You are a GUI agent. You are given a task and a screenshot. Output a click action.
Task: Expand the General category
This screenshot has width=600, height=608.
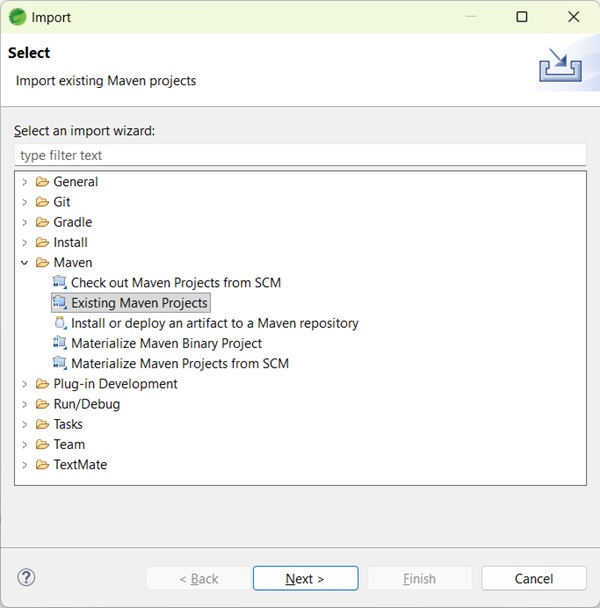click(25, 182)
